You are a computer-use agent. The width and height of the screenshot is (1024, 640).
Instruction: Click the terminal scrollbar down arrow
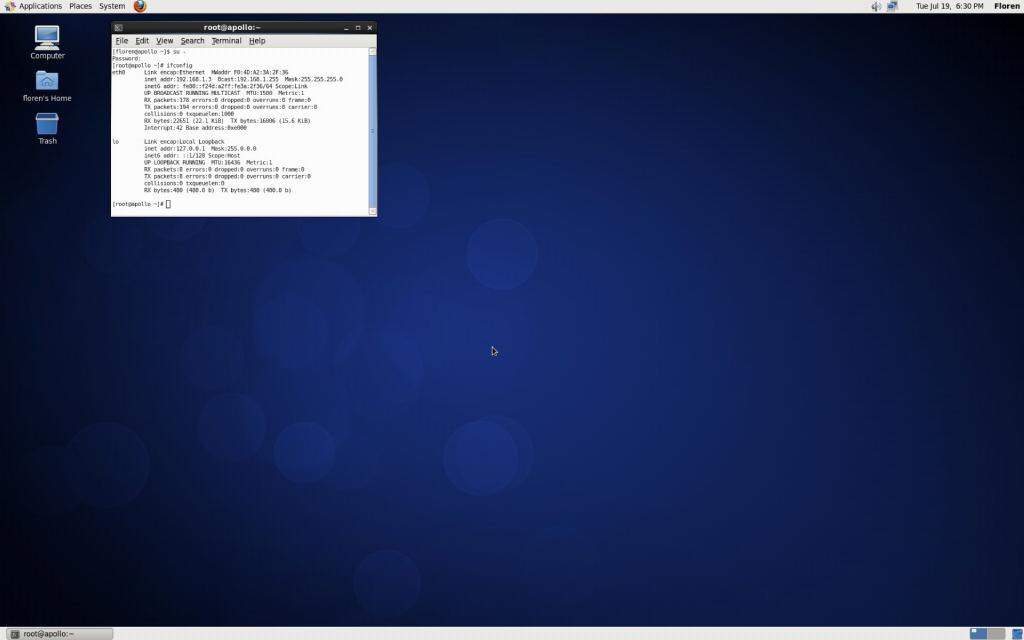point(372,211)
